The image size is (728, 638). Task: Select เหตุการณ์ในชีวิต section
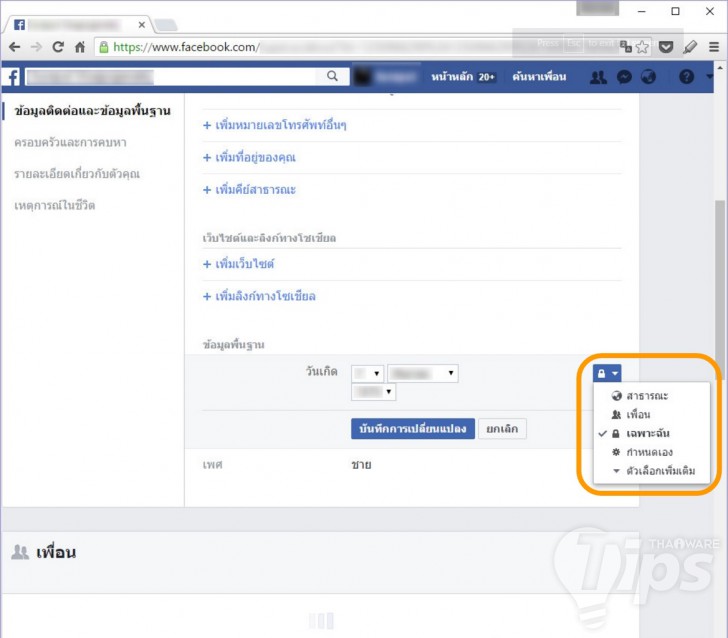click(54, 205)
